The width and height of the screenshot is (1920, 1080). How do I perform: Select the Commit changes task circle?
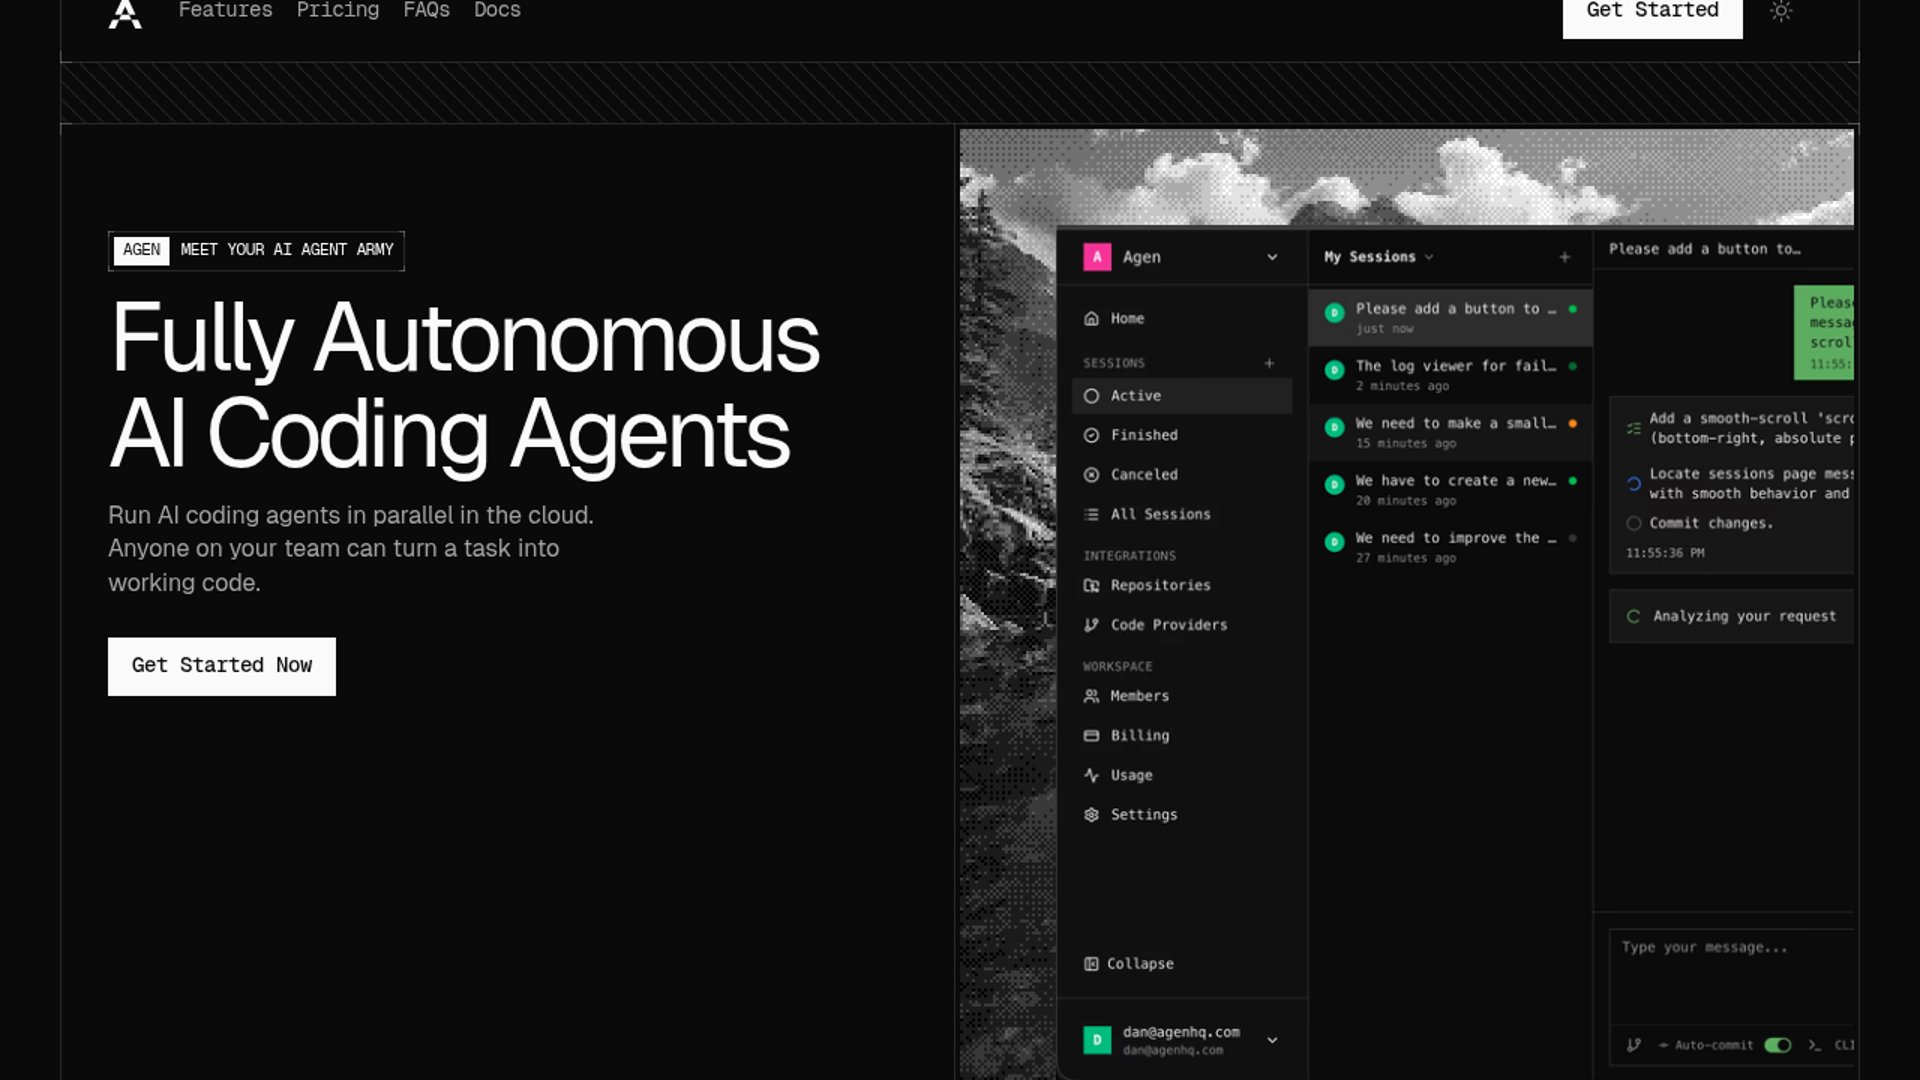(x=1633, y=523)
